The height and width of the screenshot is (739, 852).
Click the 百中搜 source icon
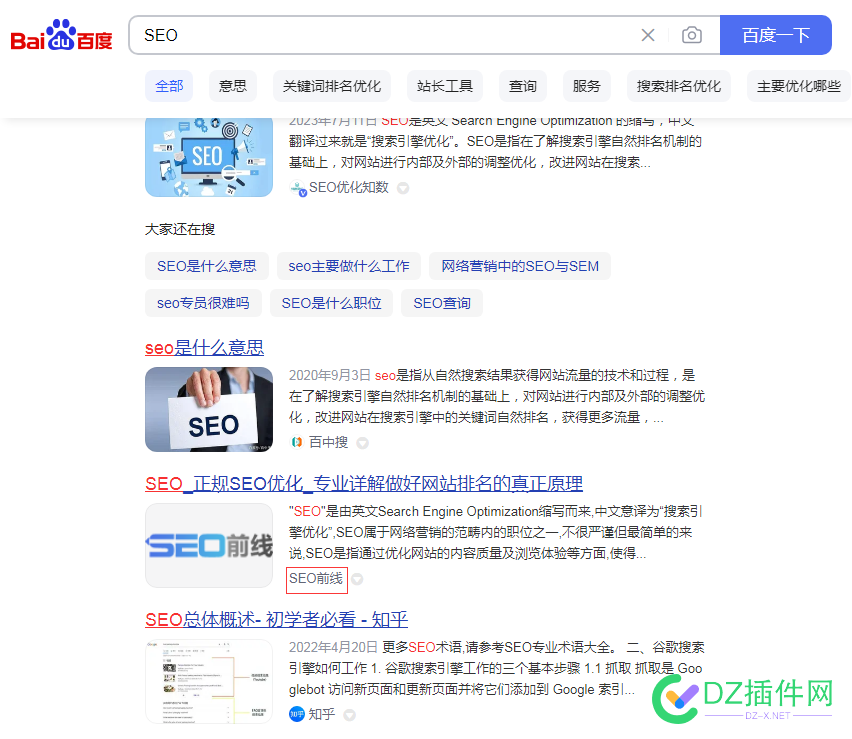coord(297,442)
